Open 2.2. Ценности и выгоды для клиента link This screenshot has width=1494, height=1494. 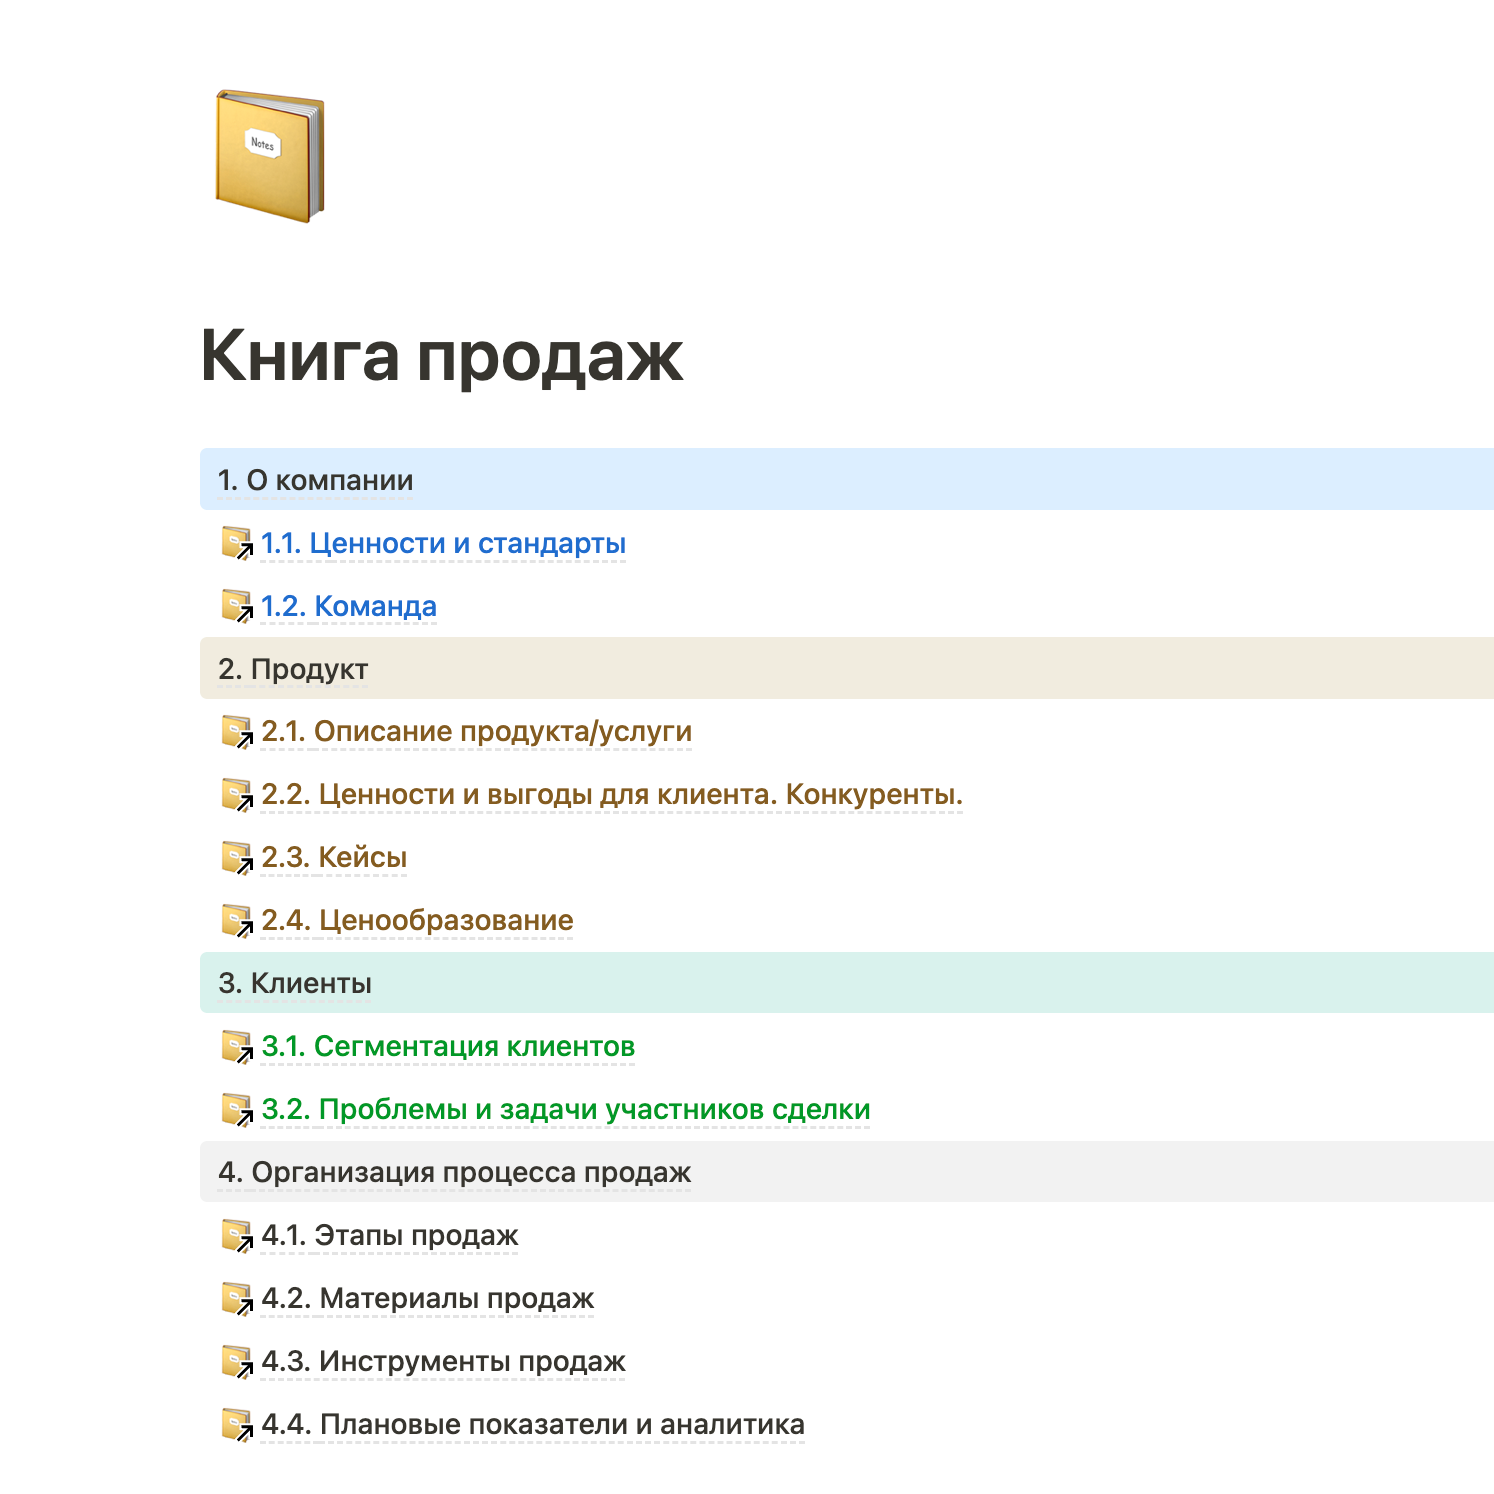pos(611,794)
